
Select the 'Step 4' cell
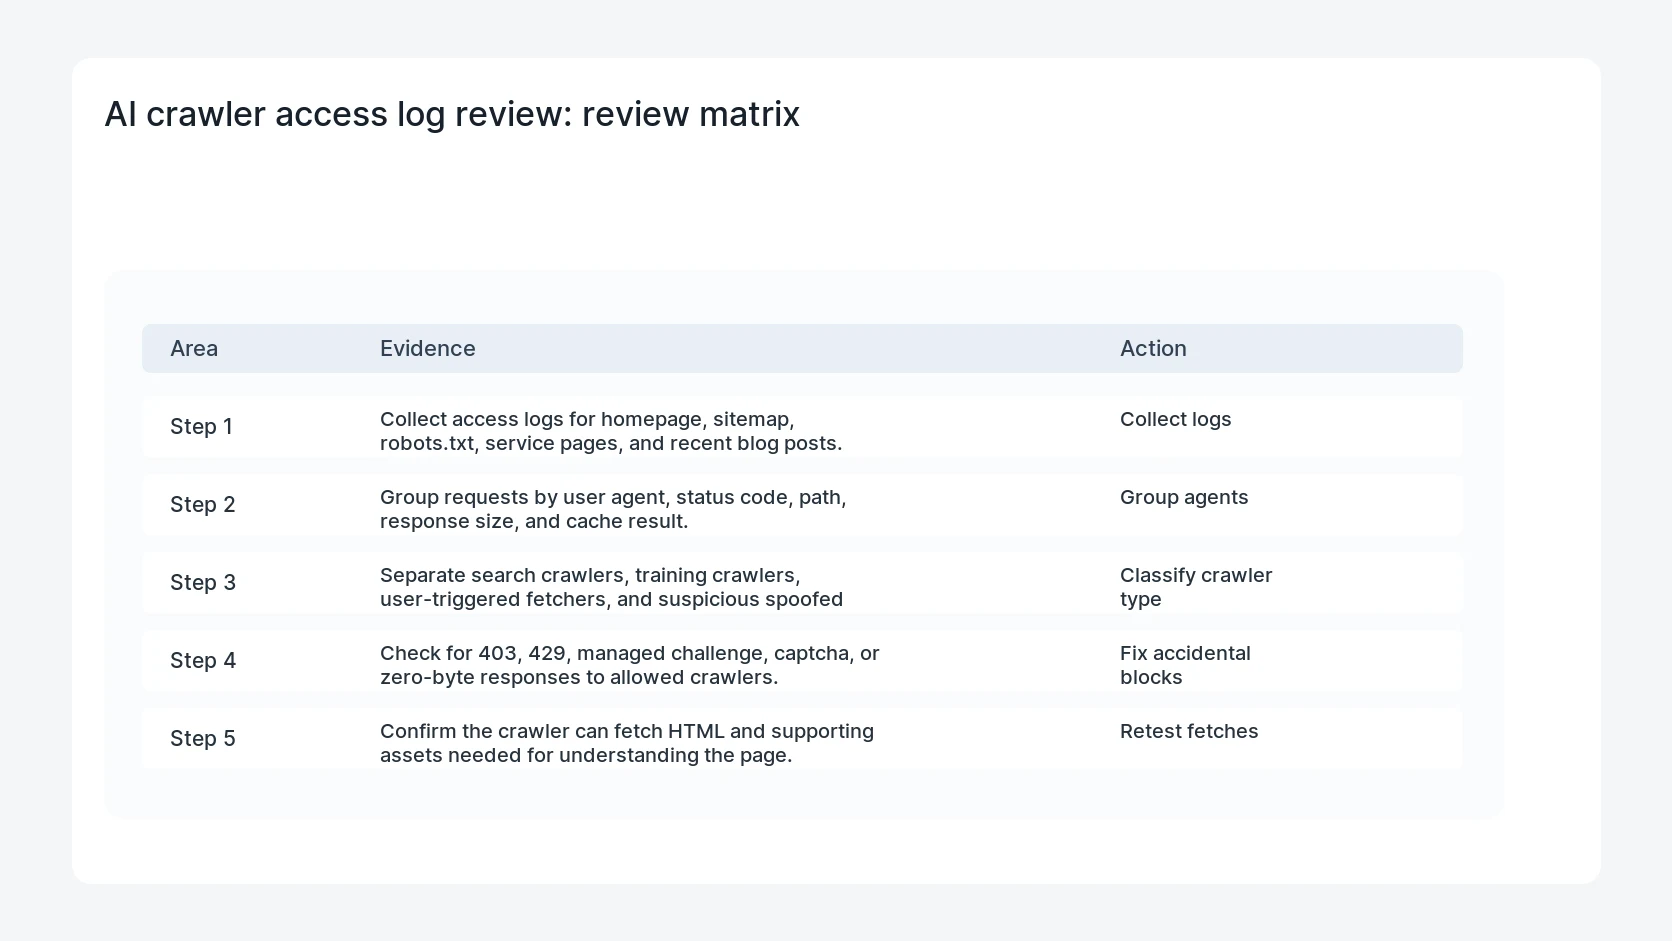tap(203, 660)
